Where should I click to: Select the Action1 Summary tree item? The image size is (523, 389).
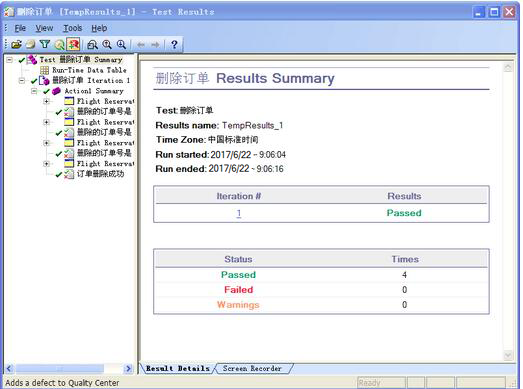pos(94,91)
